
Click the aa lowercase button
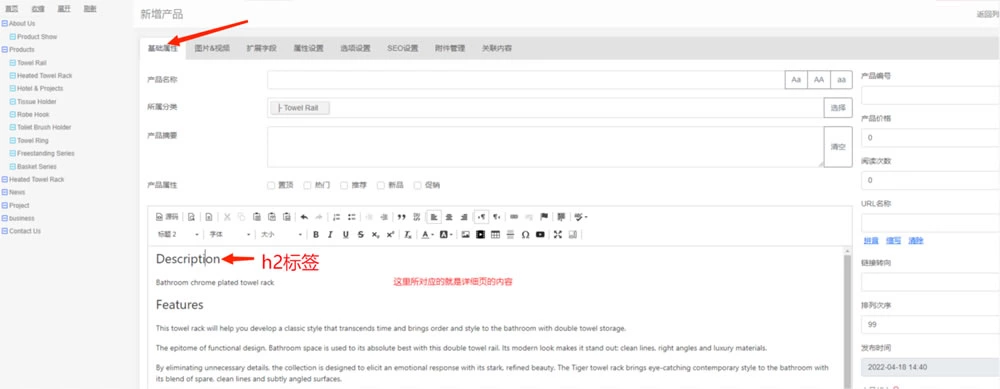click(841, 80)
